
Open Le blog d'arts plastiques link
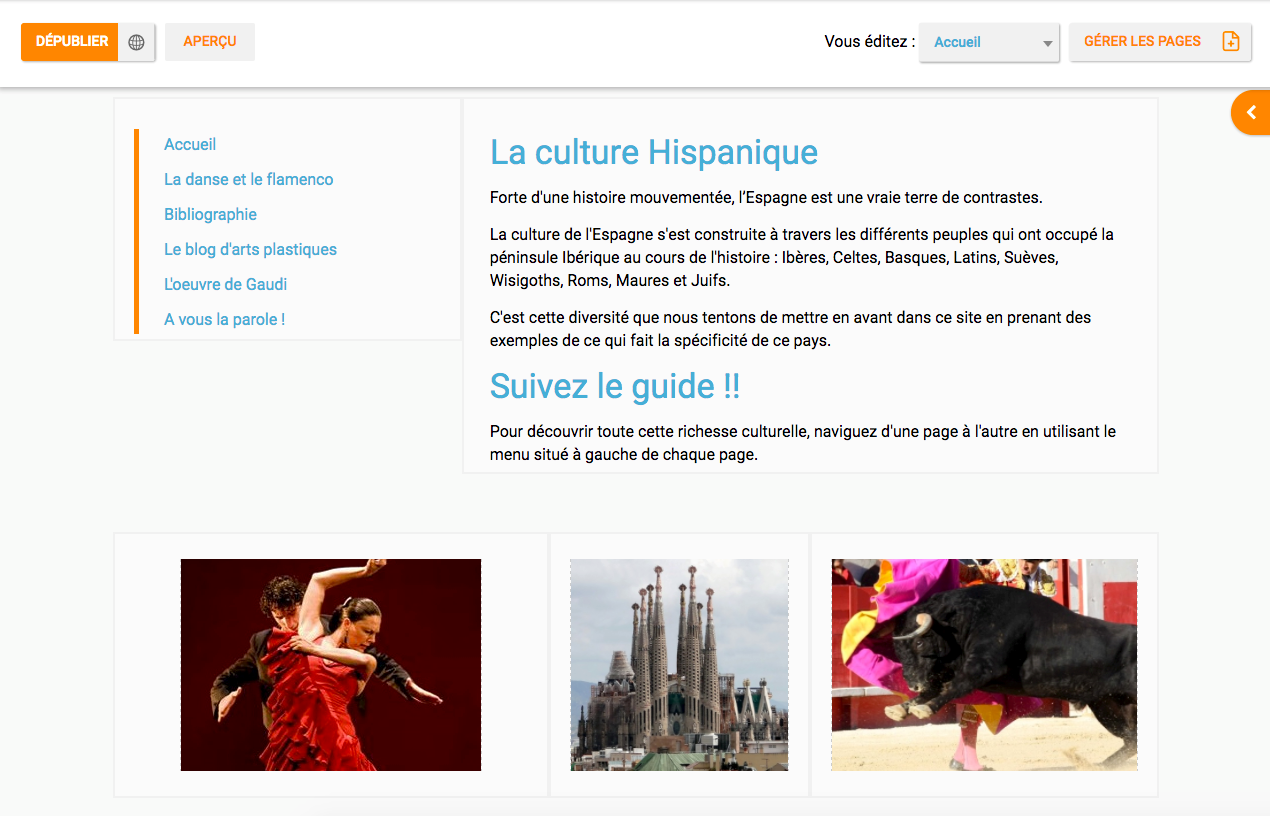(250, 249)
